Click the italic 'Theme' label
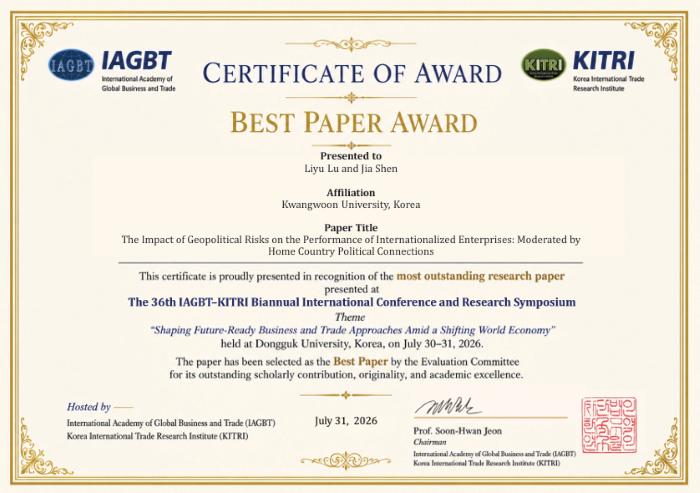This screenshot has width=700, height=493. click(350, 317)
